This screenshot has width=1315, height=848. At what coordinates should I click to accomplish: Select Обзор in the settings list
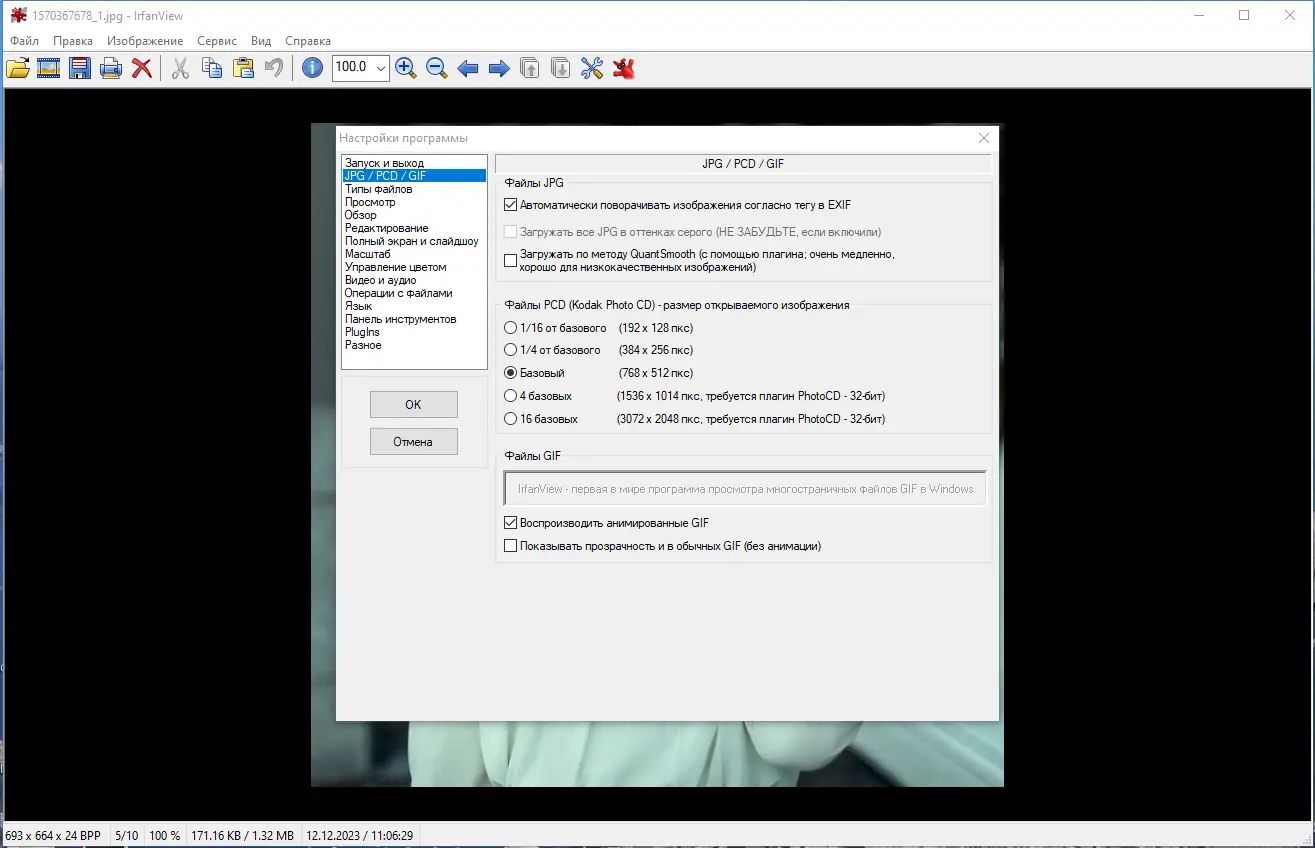pyautogui.click(x=414, y=215)
